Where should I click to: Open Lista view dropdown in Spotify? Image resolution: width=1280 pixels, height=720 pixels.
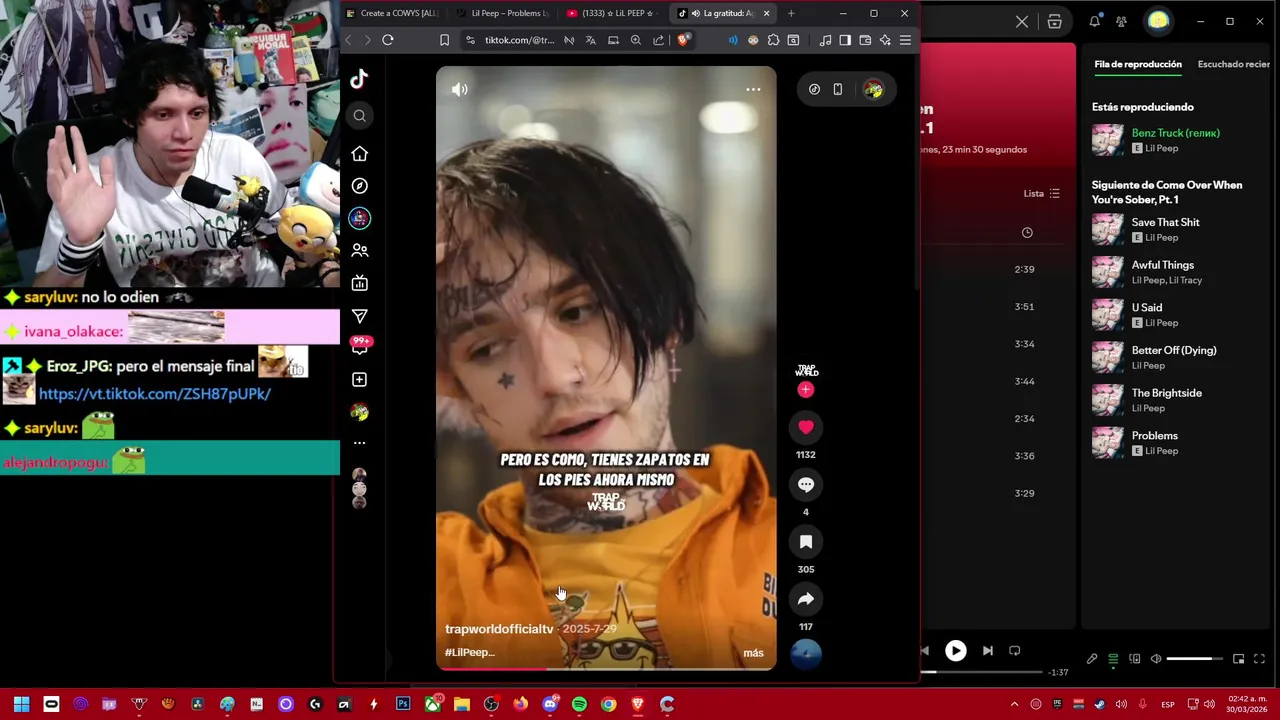1042,193
